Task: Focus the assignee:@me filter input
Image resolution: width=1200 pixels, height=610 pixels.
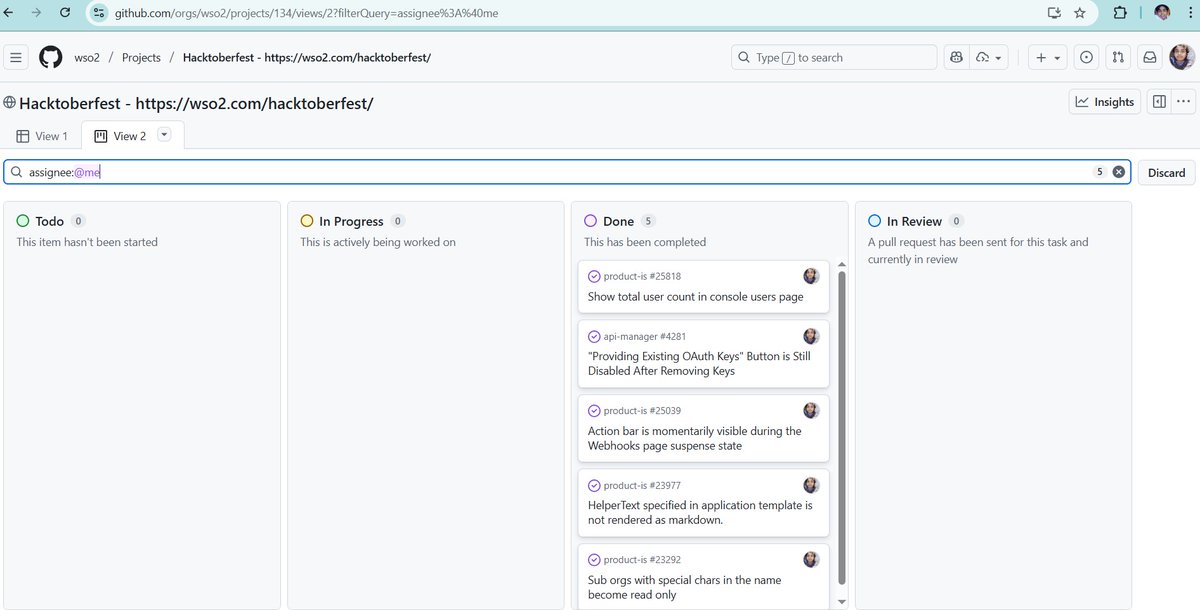Action: tap(567, 172)
